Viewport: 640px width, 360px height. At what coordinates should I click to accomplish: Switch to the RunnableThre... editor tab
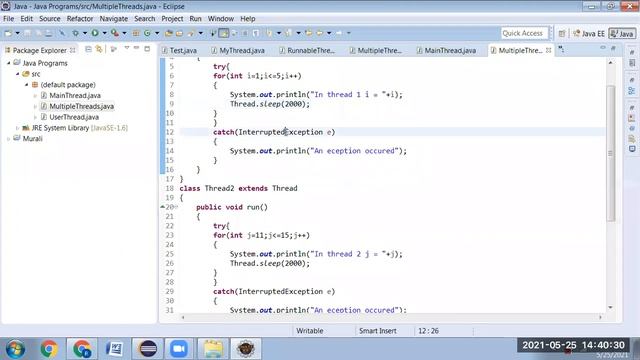[307, 50]
